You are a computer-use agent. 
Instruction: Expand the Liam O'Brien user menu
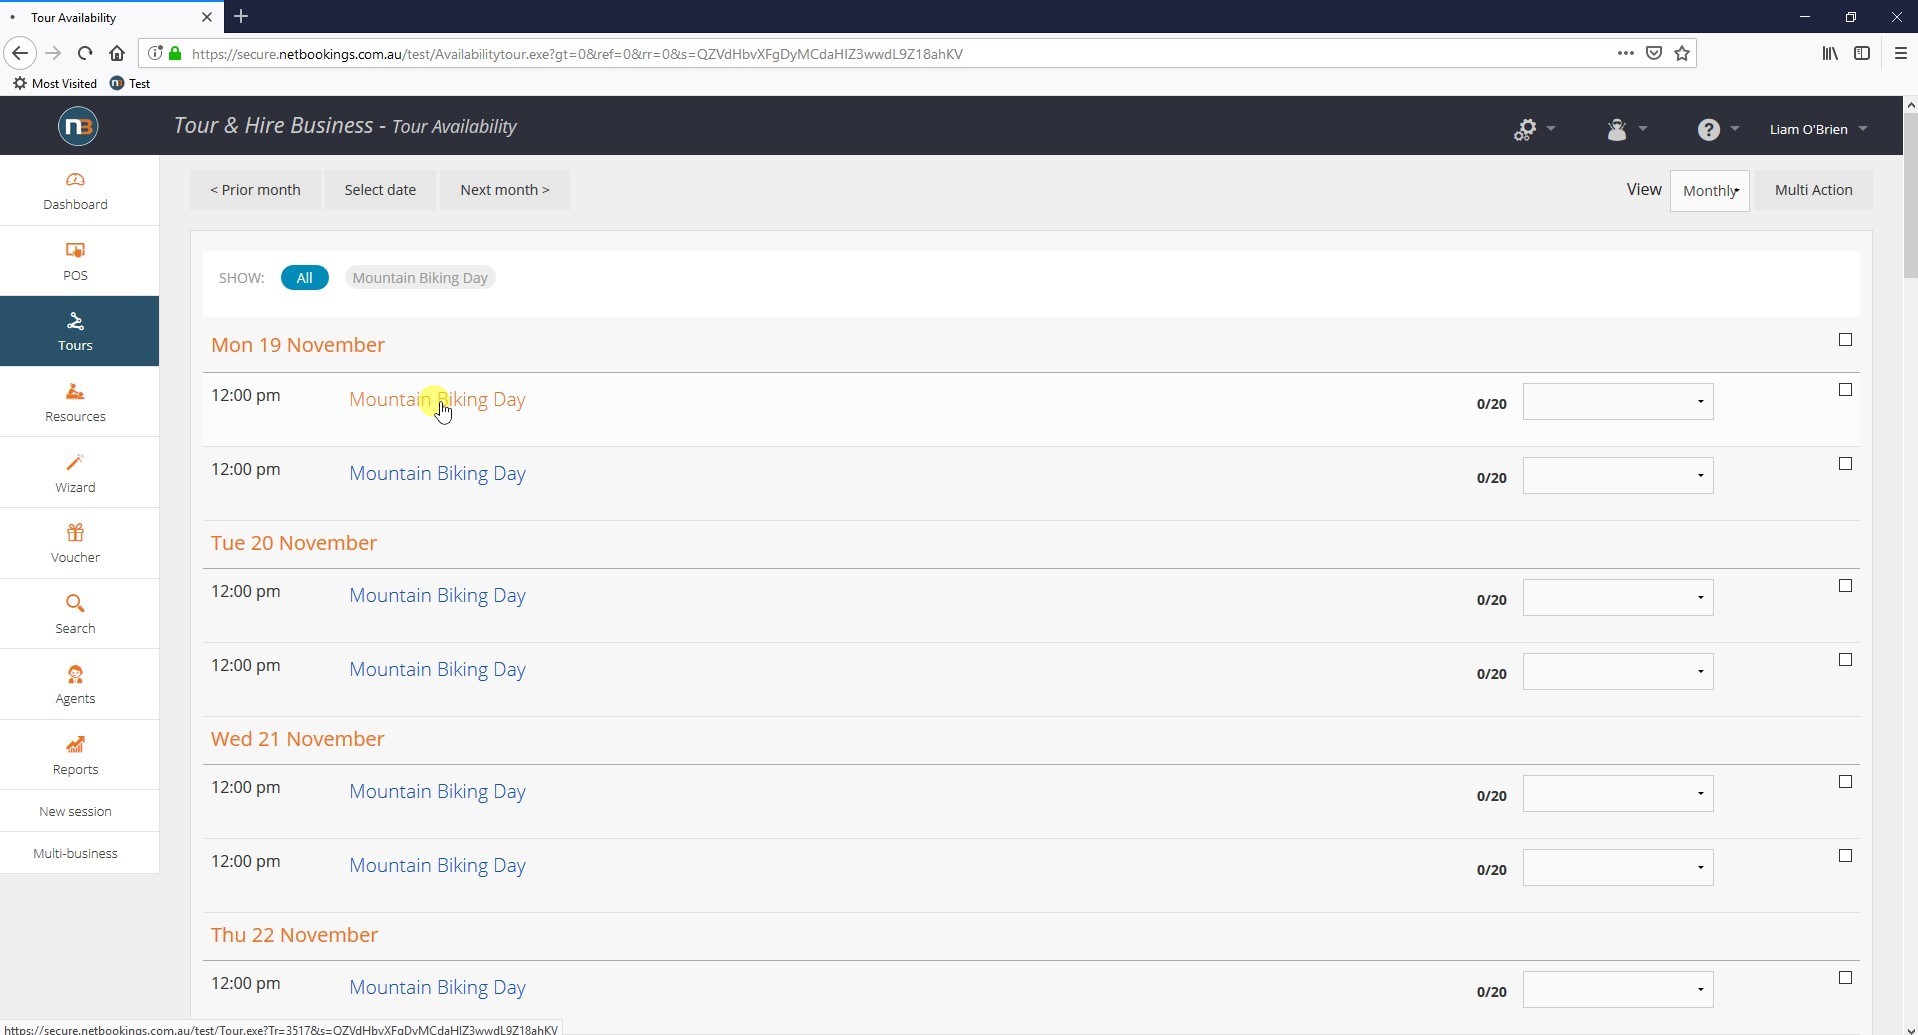click(1818, 129)
